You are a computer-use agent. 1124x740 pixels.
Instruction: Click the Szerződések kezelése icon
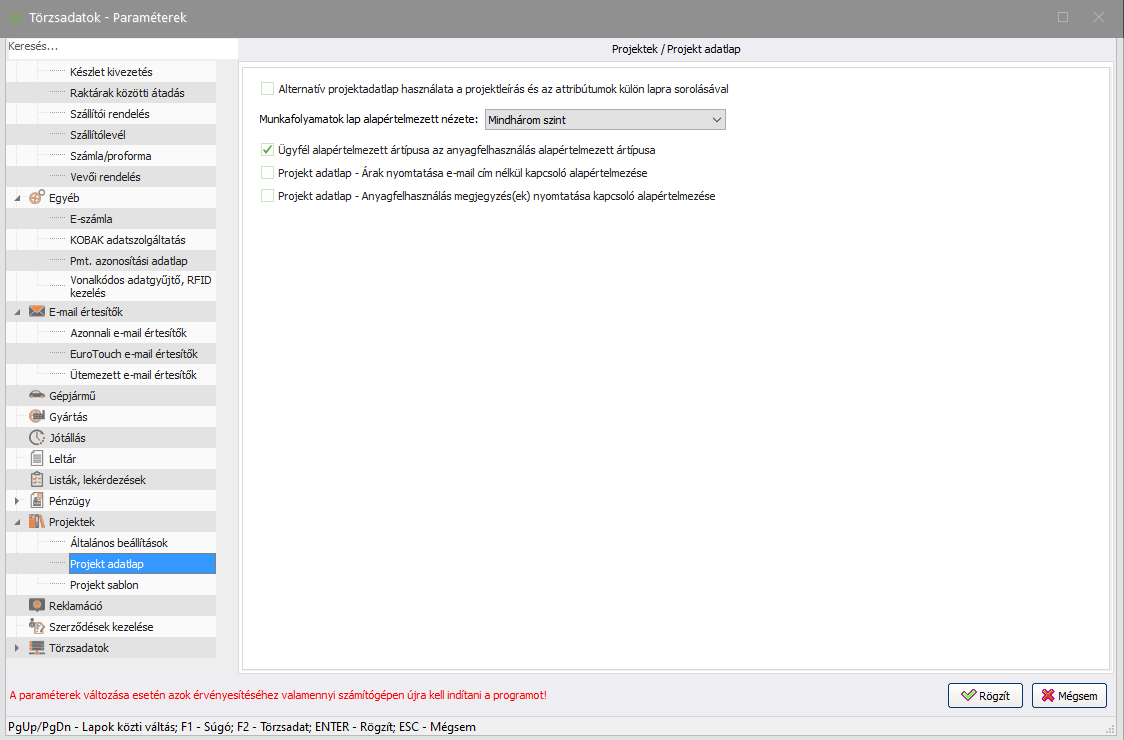click(37, 626)
